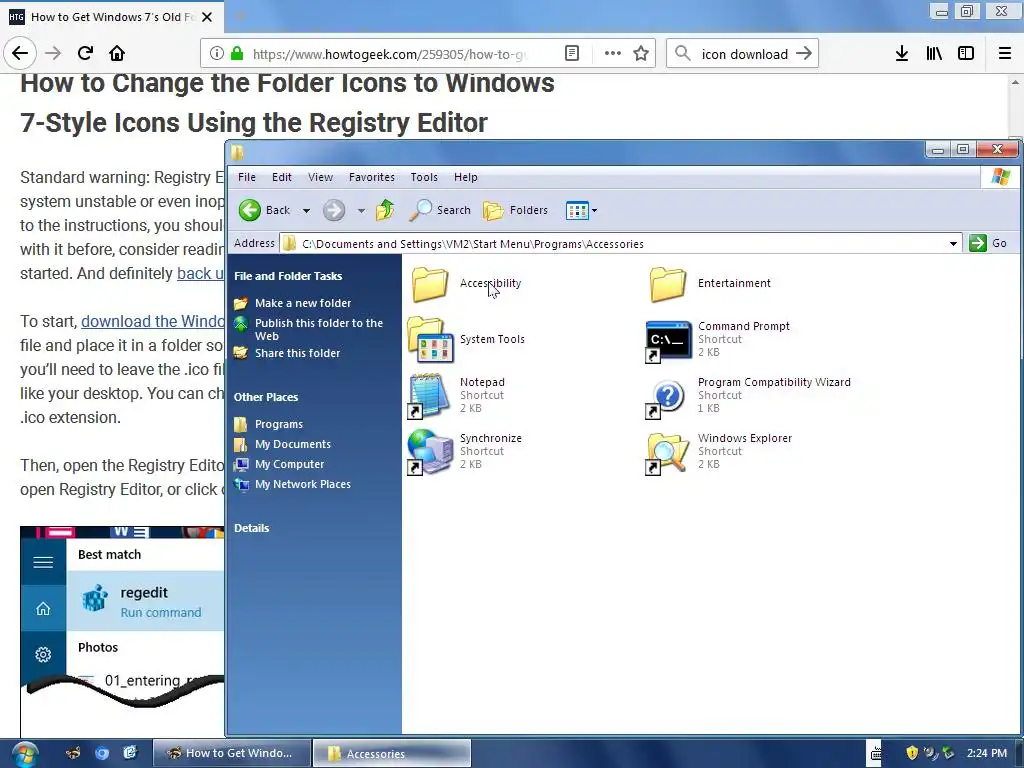This screenshot has height=768, width=1024.
Task: Select the Accessibility folder icon
Action: [x=430, y=284]
